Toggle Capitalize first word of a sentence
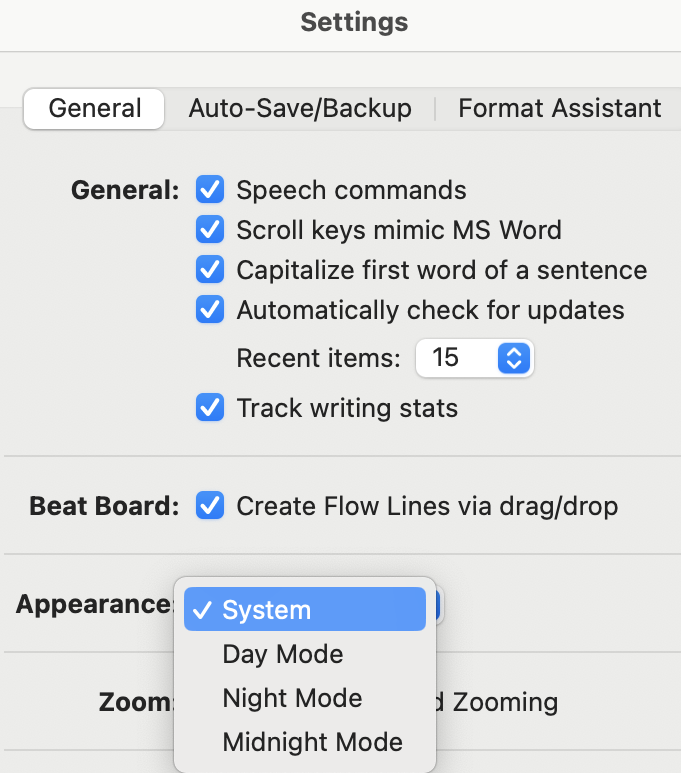This screenshot has width=681, height=773. (210, 270)
